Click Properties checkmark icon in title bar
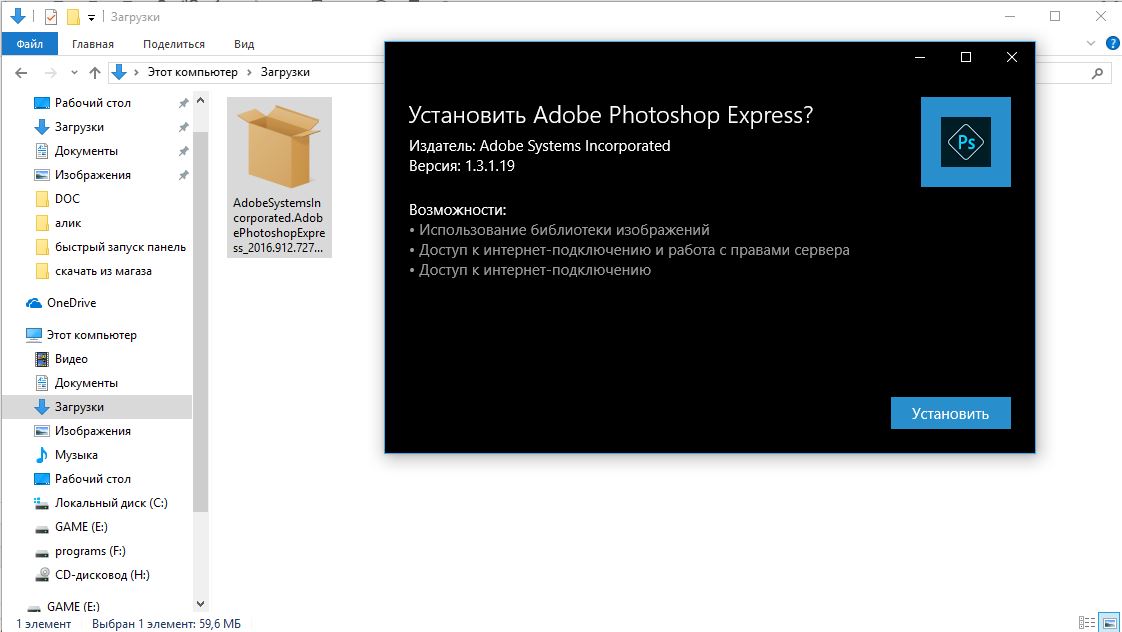 [x=51, y=16]
